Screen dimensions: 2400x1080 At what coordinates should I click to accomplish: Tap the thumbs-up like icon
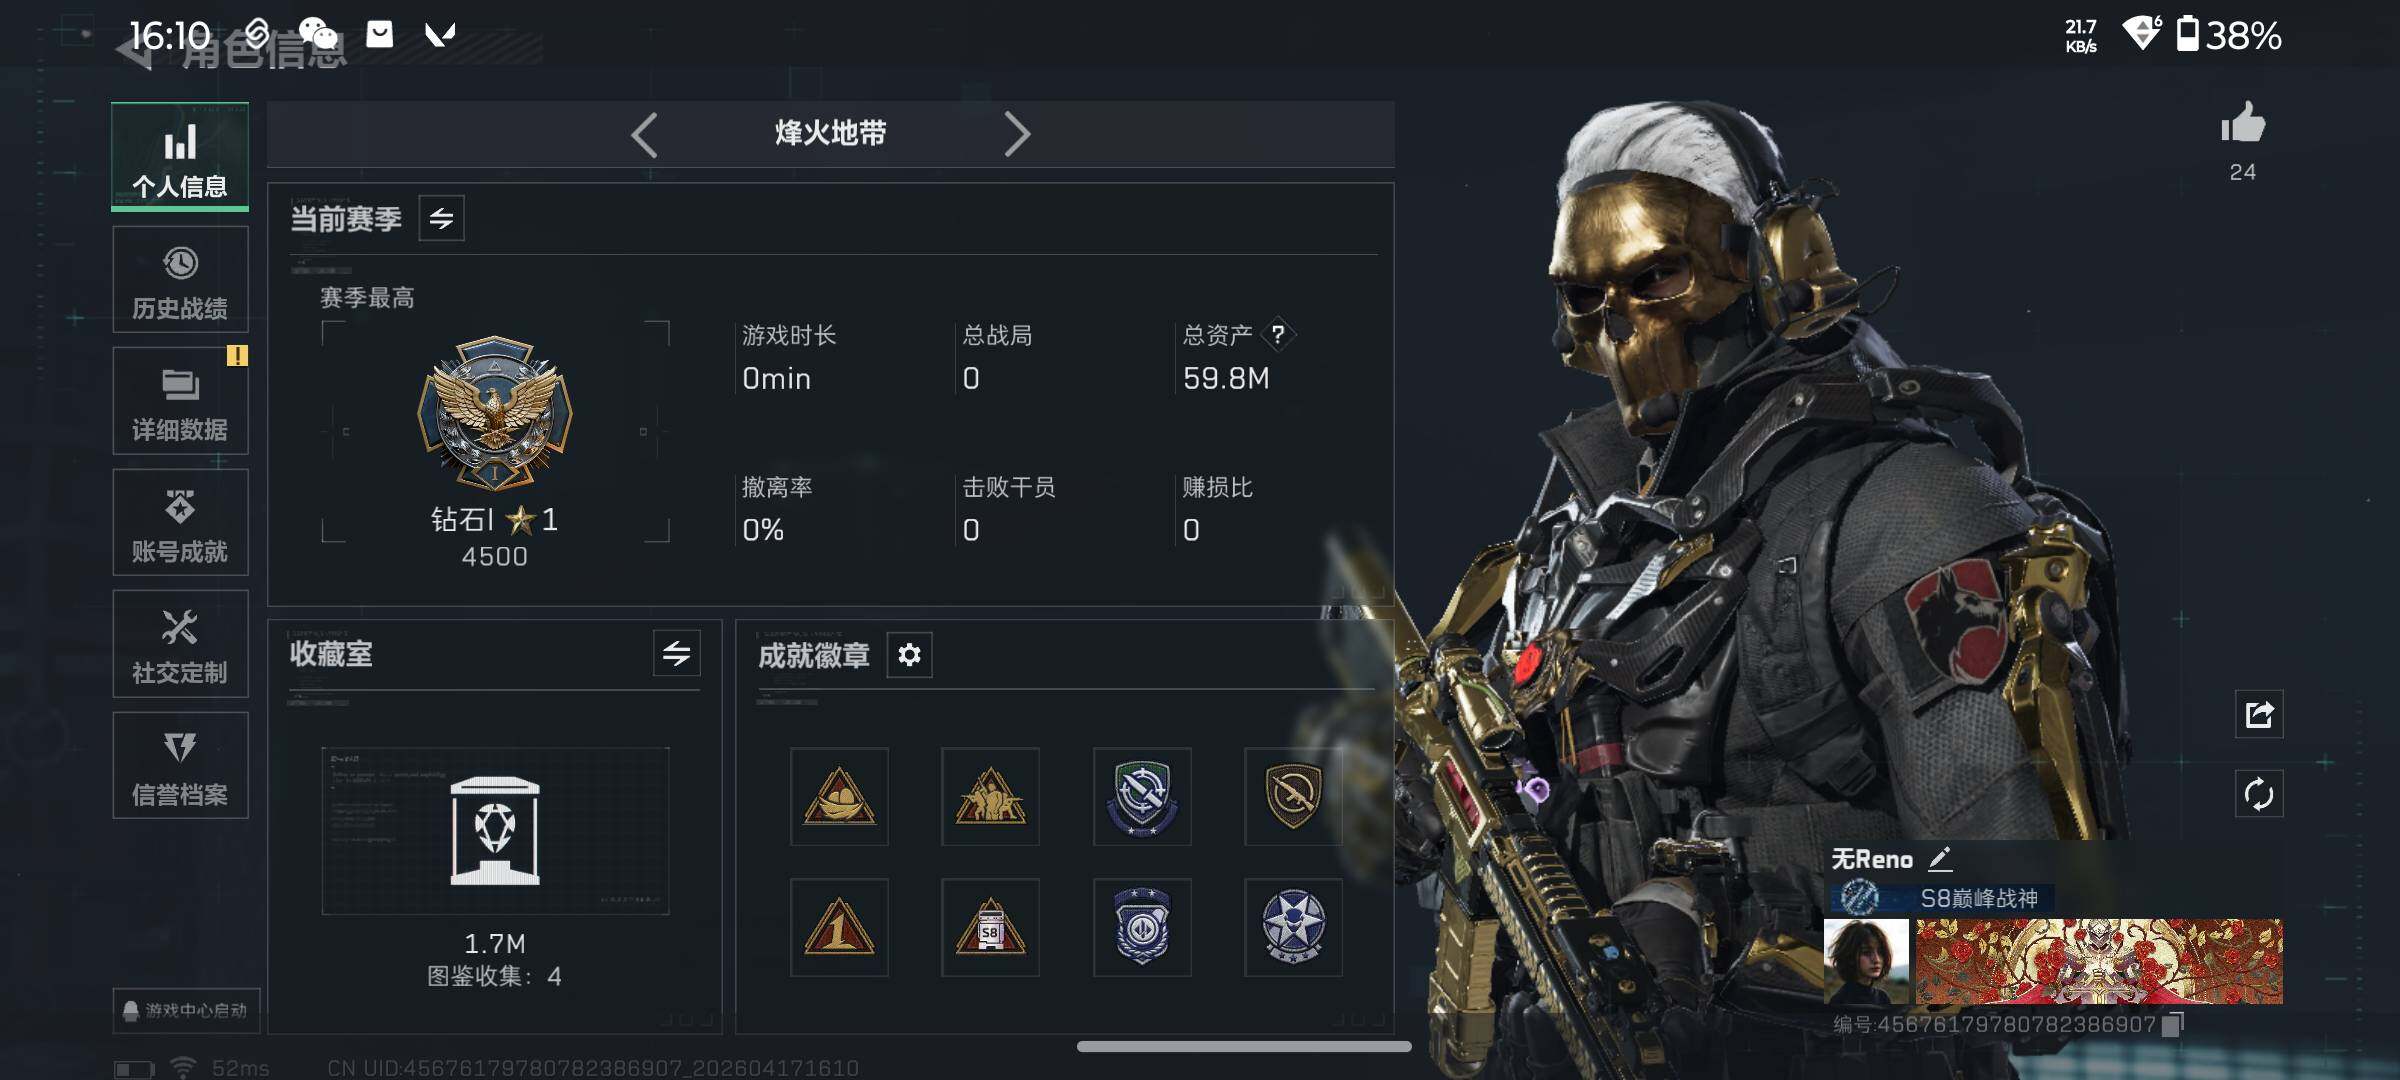2243,124
